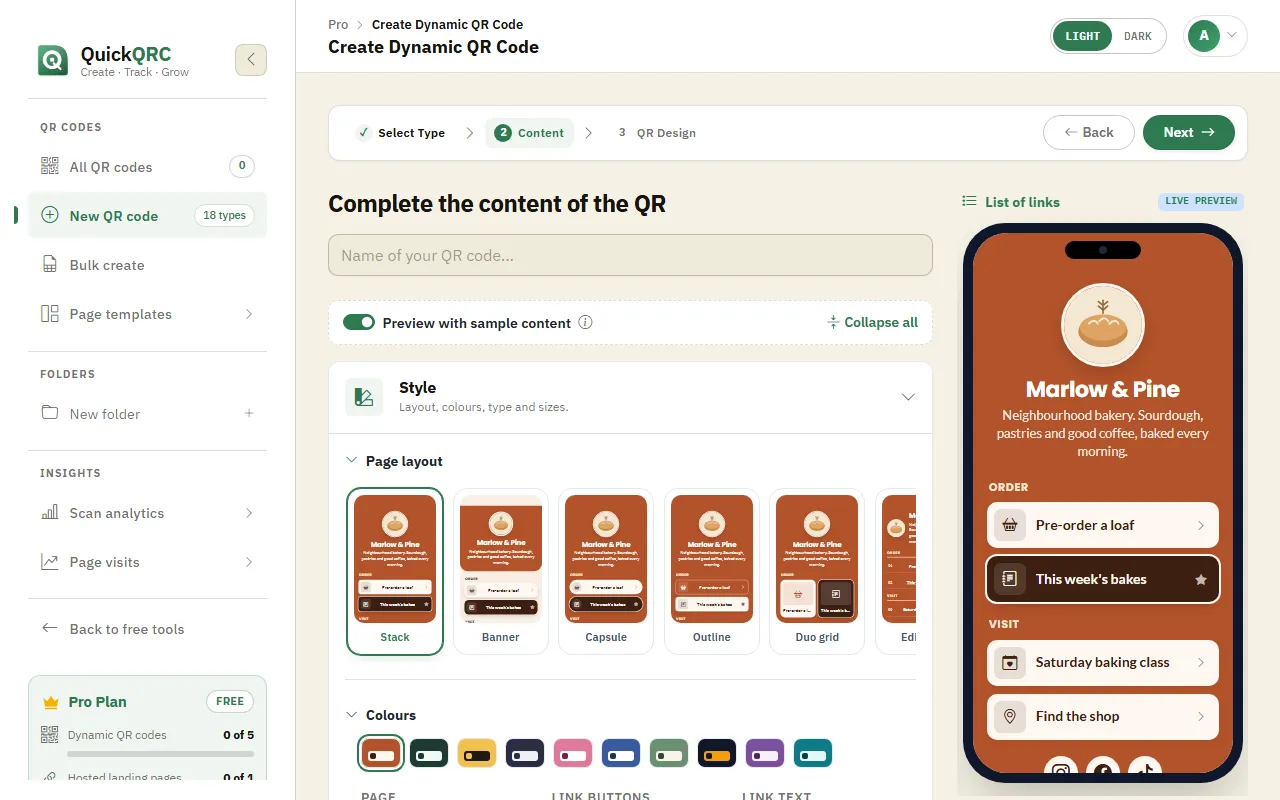Screen dimensions: 1280x800
Task: Select the yellow colour theme
Action: click(477, 753)
